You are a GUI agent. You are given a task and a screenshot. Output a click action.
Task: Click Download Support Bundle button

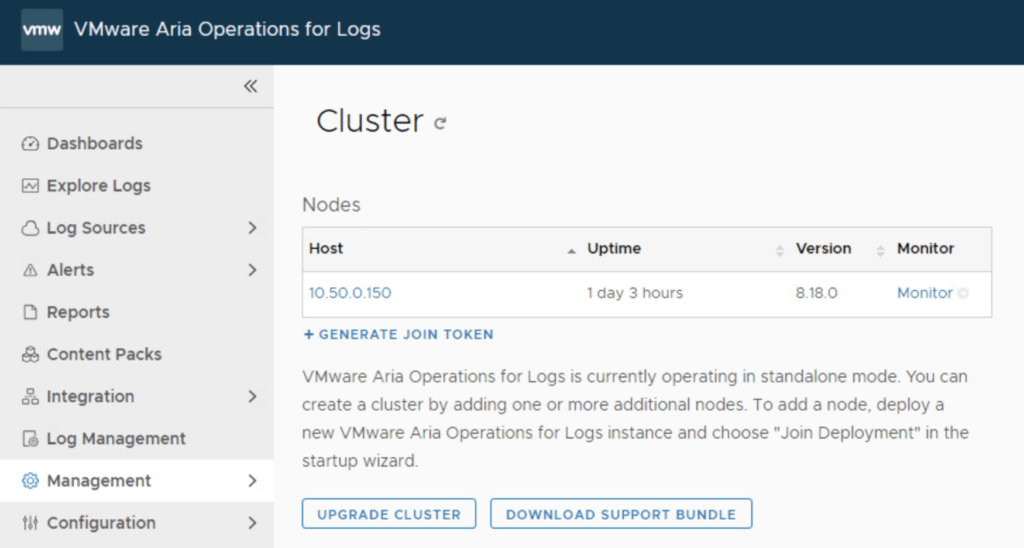click(x=620, y=514)
